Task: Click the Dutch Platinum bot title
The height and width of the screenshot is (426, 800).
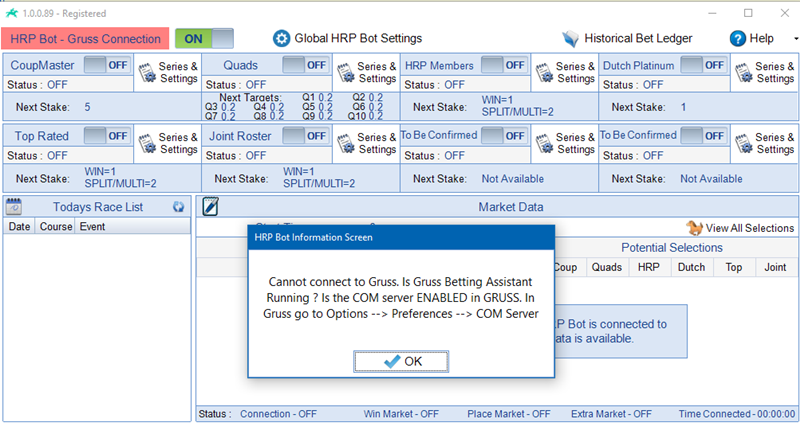Action: (x=638, y=65)
